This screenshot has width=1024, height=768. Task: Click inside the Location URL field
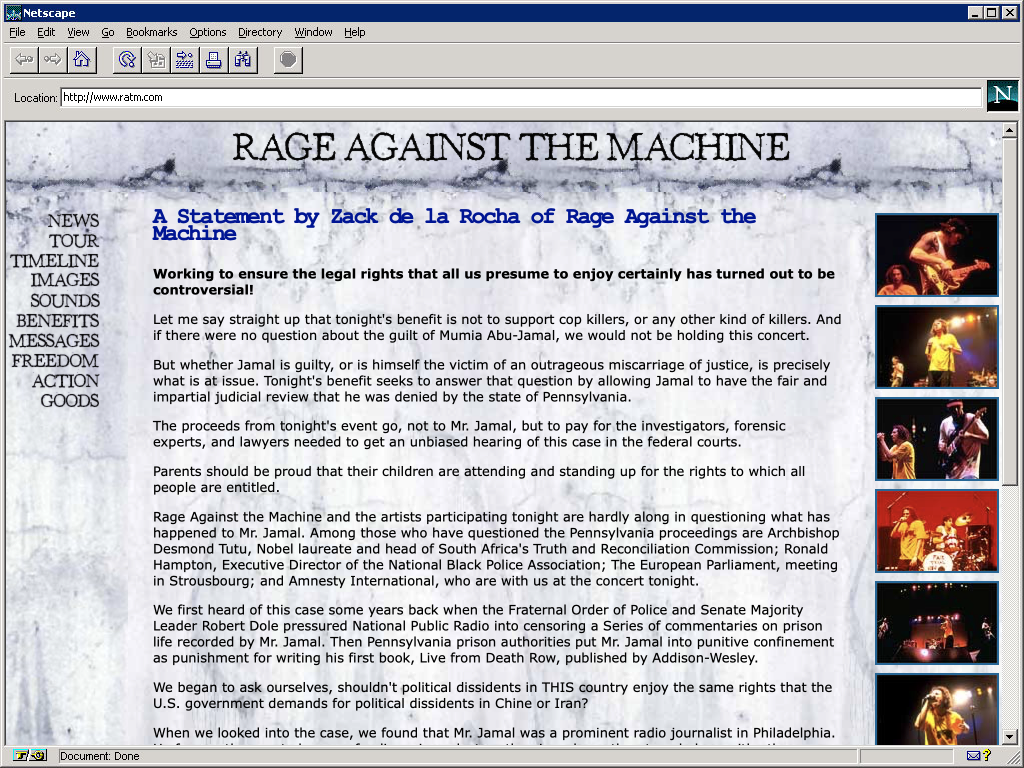point(400,98)
